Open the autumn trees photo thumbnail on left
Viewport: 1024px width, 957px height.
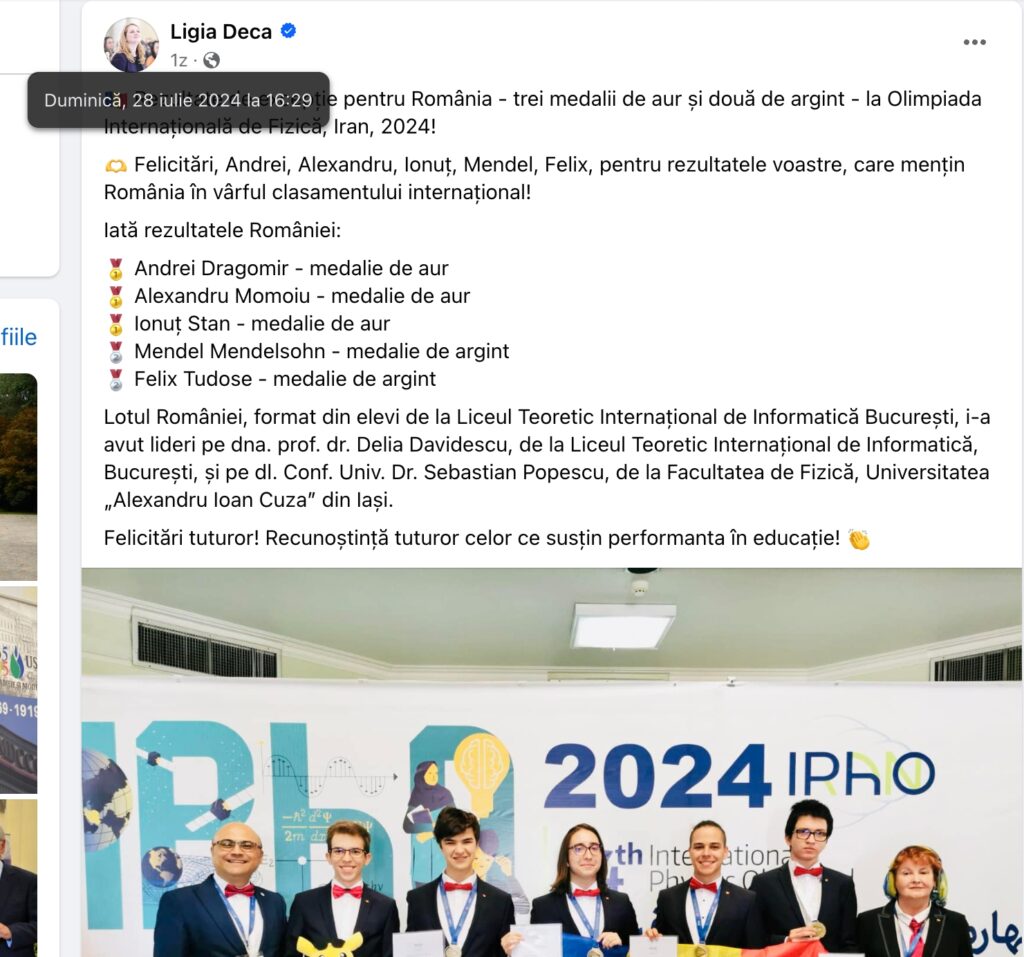click(x=18, y=477)
